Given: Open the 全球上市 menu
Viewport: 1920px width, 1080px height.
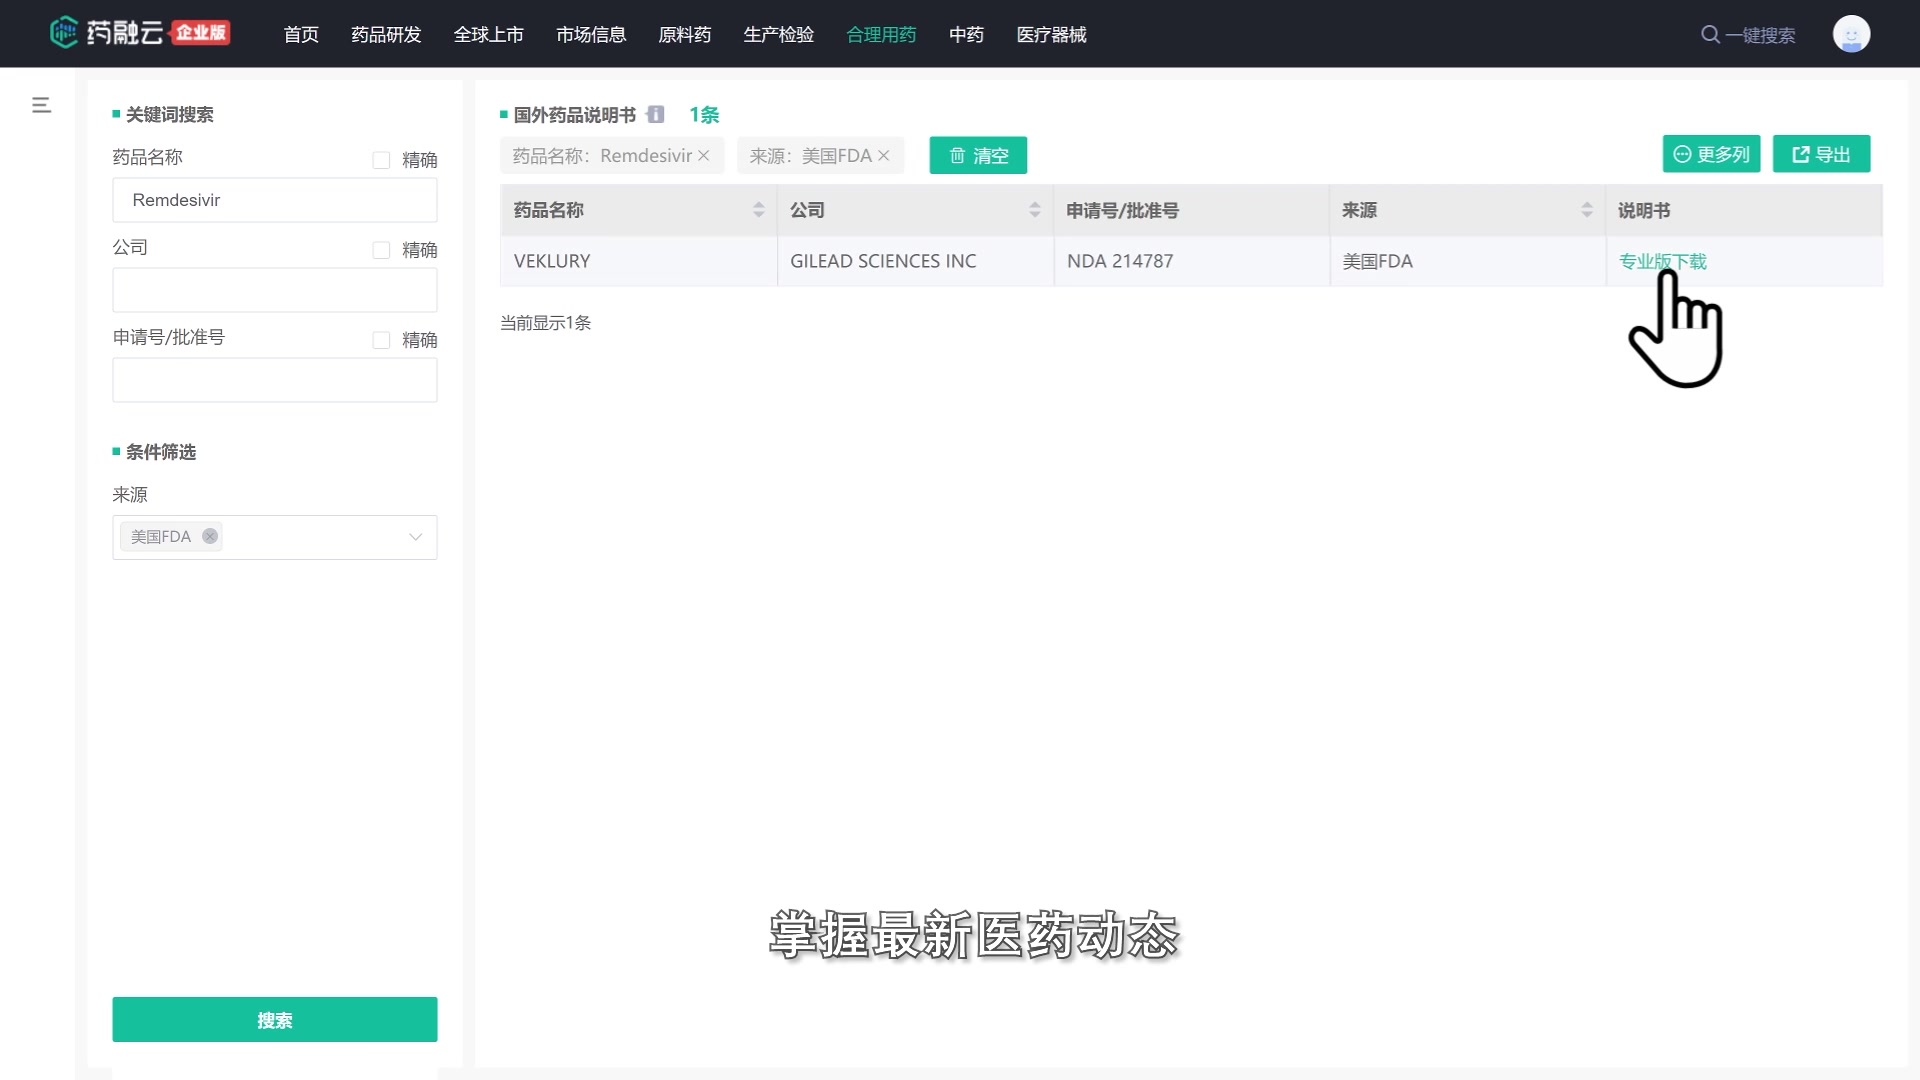Looking at the screenshot, I should (489, 35).
